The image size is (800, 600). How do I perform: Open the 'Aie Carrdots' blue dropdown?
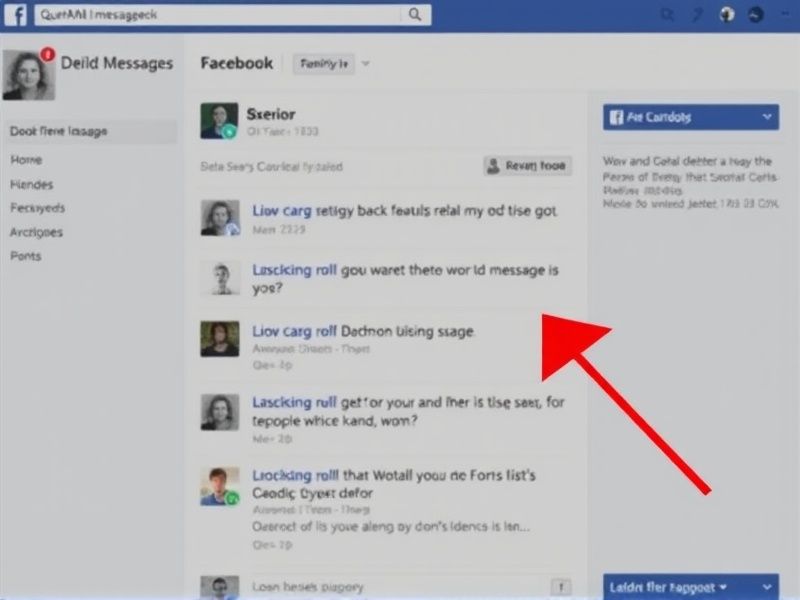(x=691, y=117)
